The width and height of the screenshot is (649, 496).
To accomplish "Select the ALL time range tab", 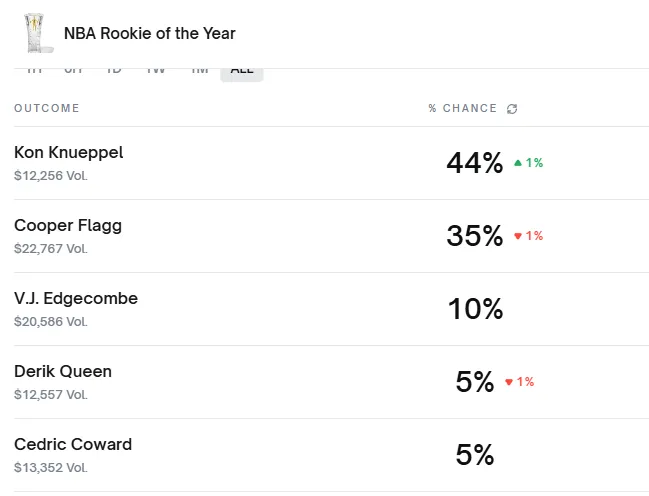I will (x=242, y=71).
